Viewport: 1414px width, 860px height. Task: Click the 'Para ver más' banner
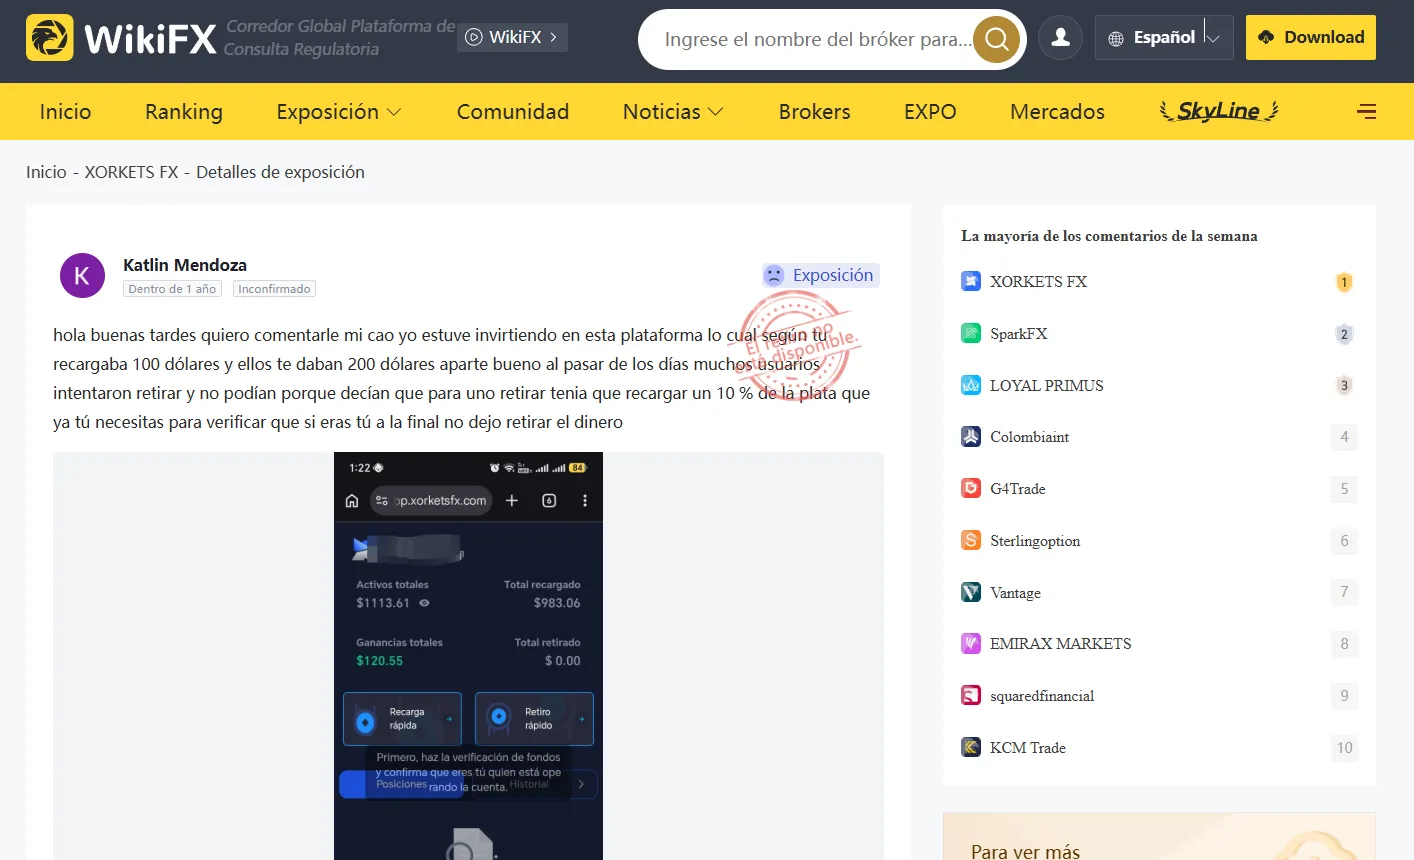tap(1159, 836)
